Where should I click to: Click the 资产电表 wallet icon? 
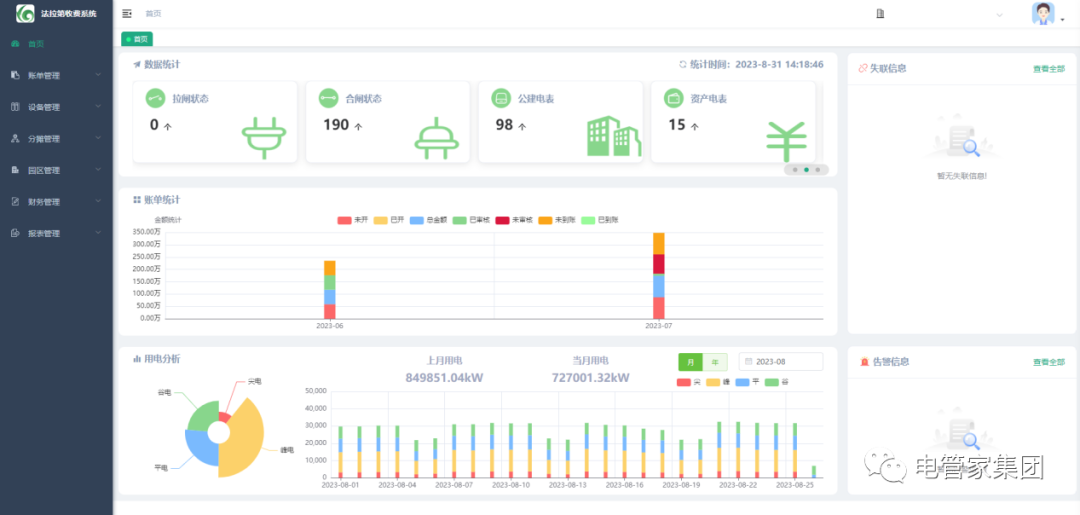[x=673, y=99]
